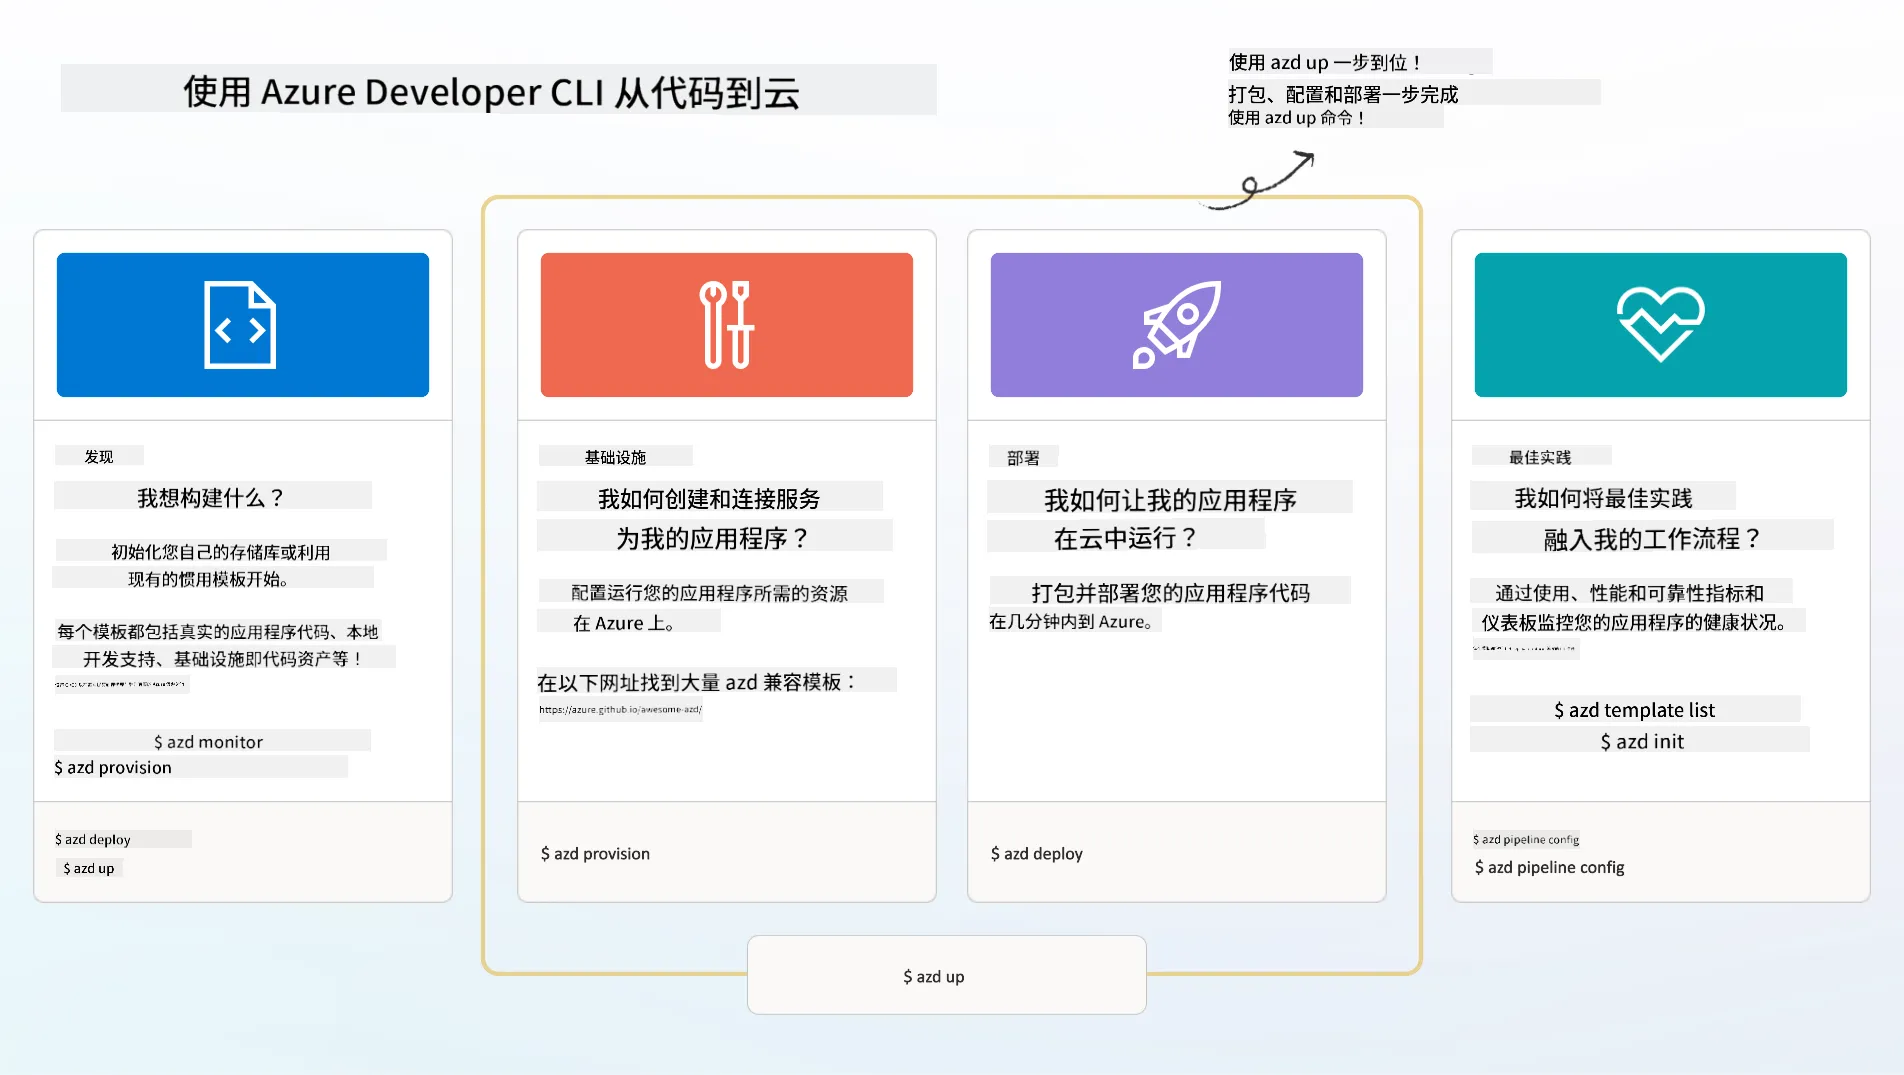The image size is (1904, 1075).
Task: Select the heading '我如何创建和连接服务'
Action: [709, 498]
